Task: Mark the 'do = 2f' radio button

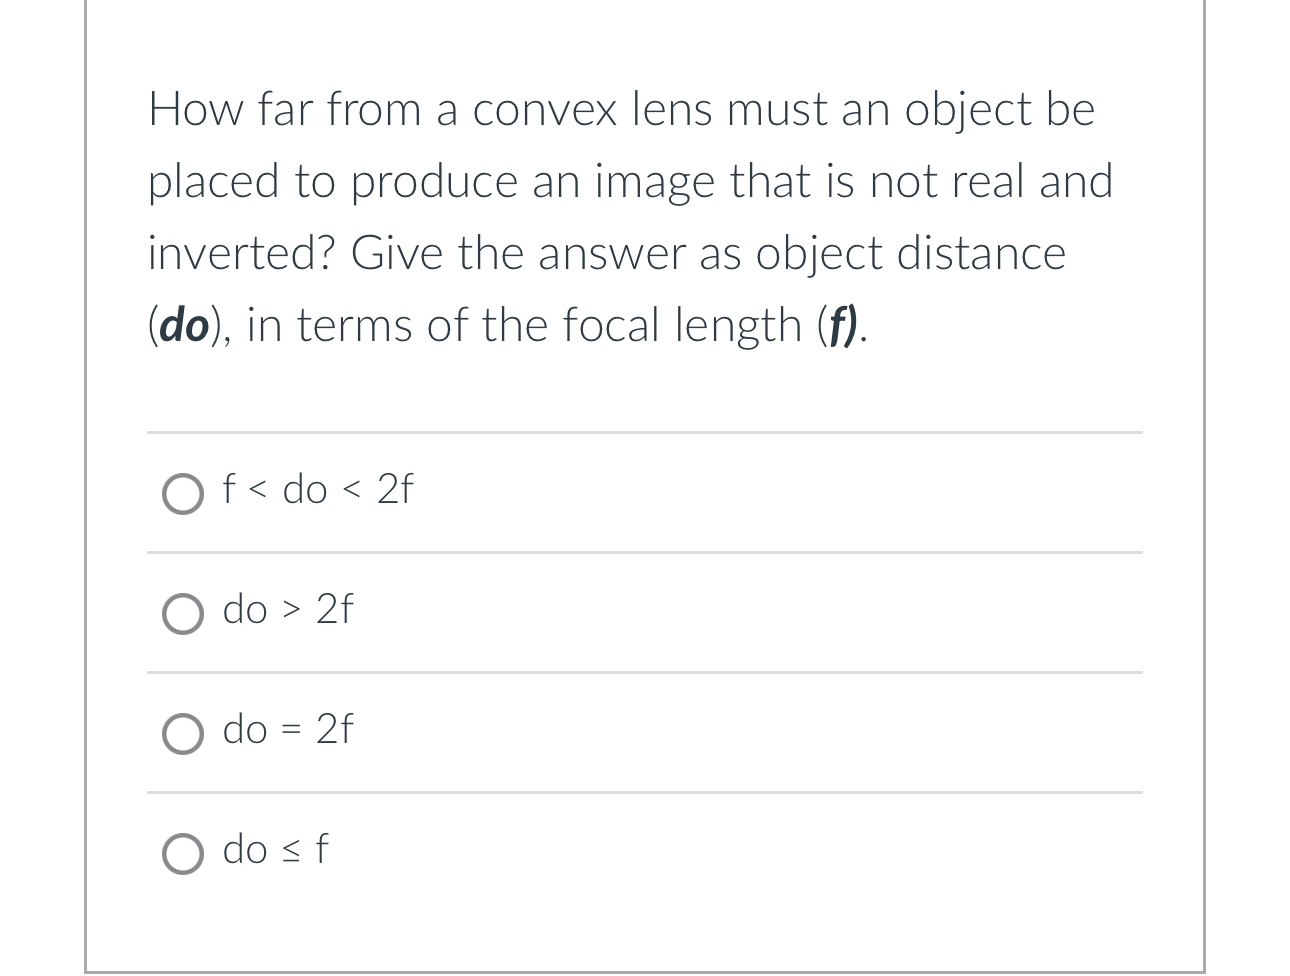Action: tap(182, 733)
